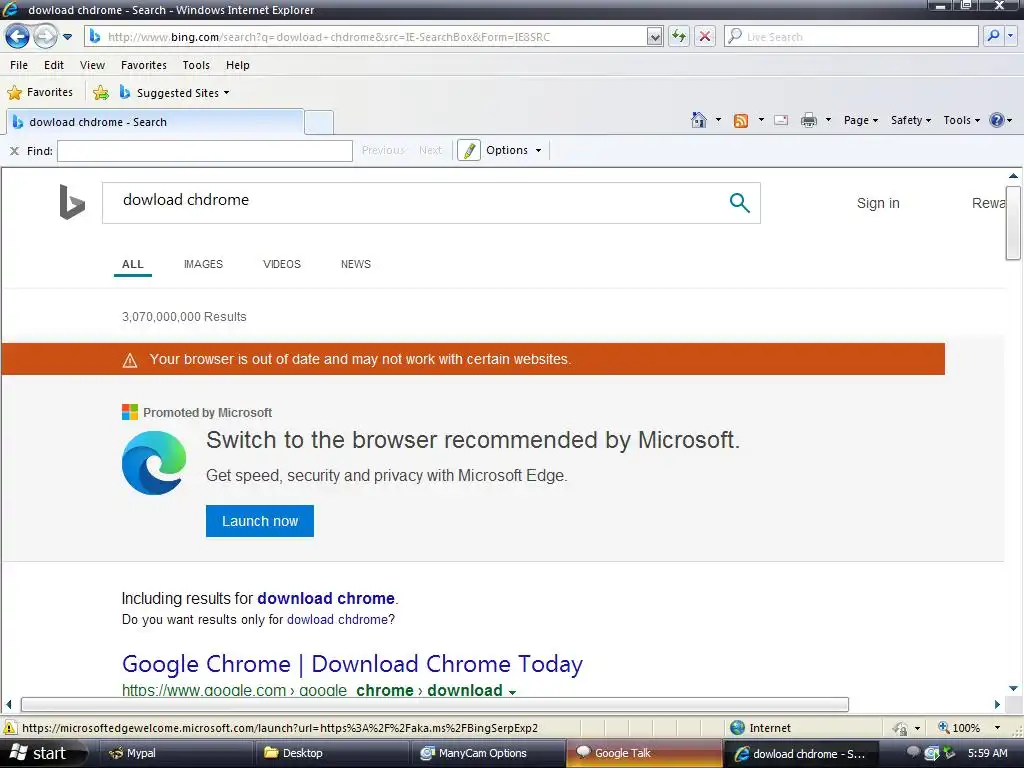Screen dimensions: 1024x768
Task: Close the Find bar with X
Action: pyautogui.click(x=14, y=151)
